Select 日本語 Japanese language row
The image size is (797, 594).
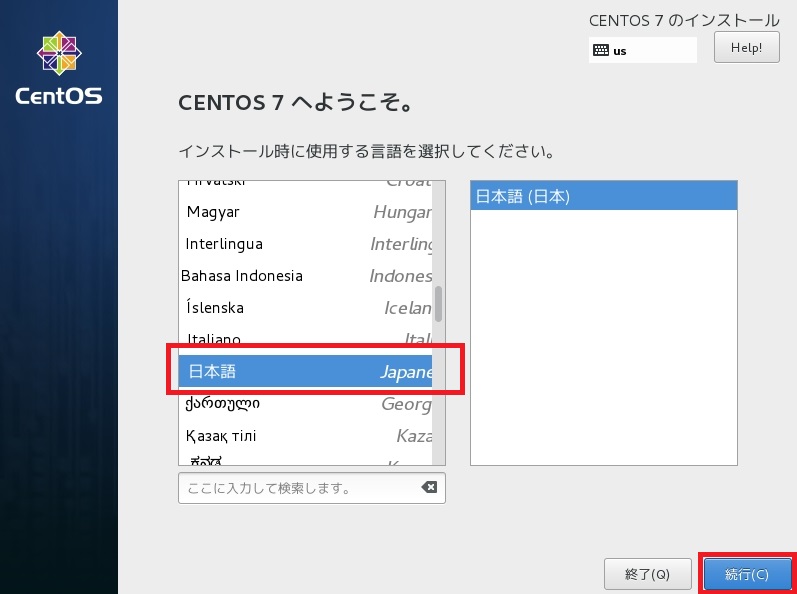pyautogui.click(x=305, y=371)
